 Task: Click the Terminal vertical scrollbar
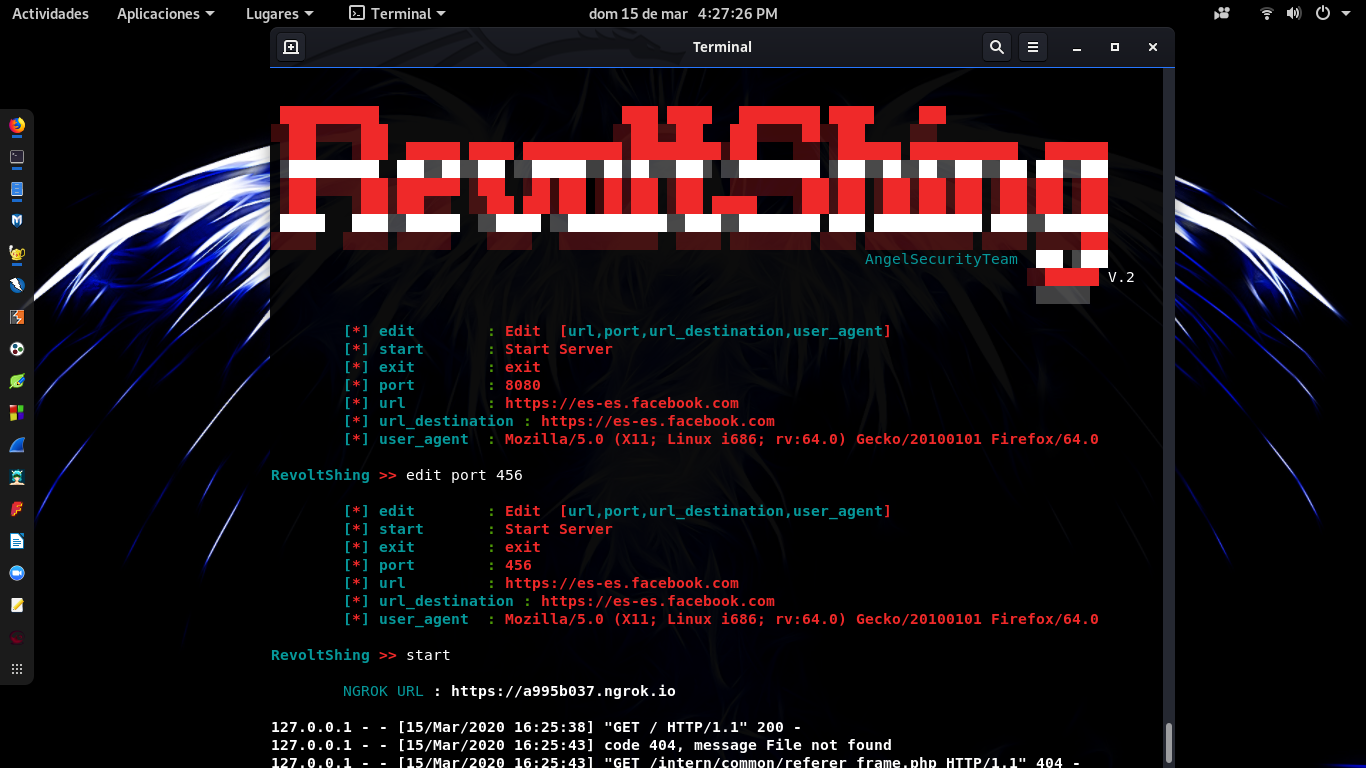point(1168,744)
